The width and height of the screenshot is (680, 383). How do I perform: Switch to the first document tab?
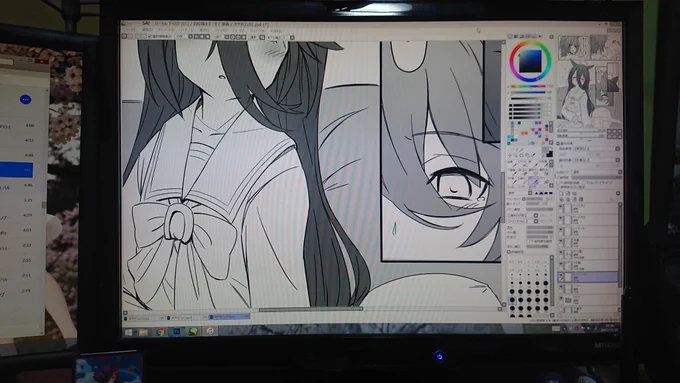(x=144, y=318)
